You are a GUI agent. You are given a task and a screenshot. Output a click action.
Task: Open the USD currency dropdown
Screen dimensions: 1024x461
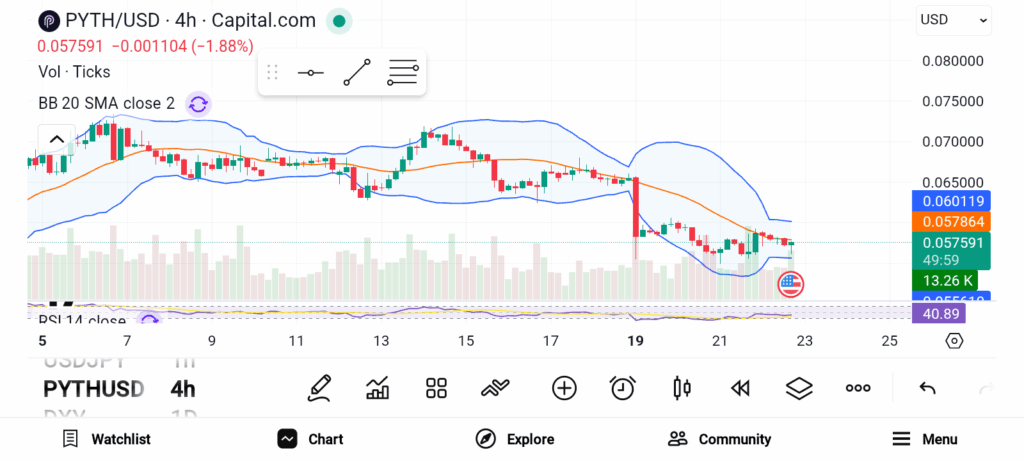point(953,20)
